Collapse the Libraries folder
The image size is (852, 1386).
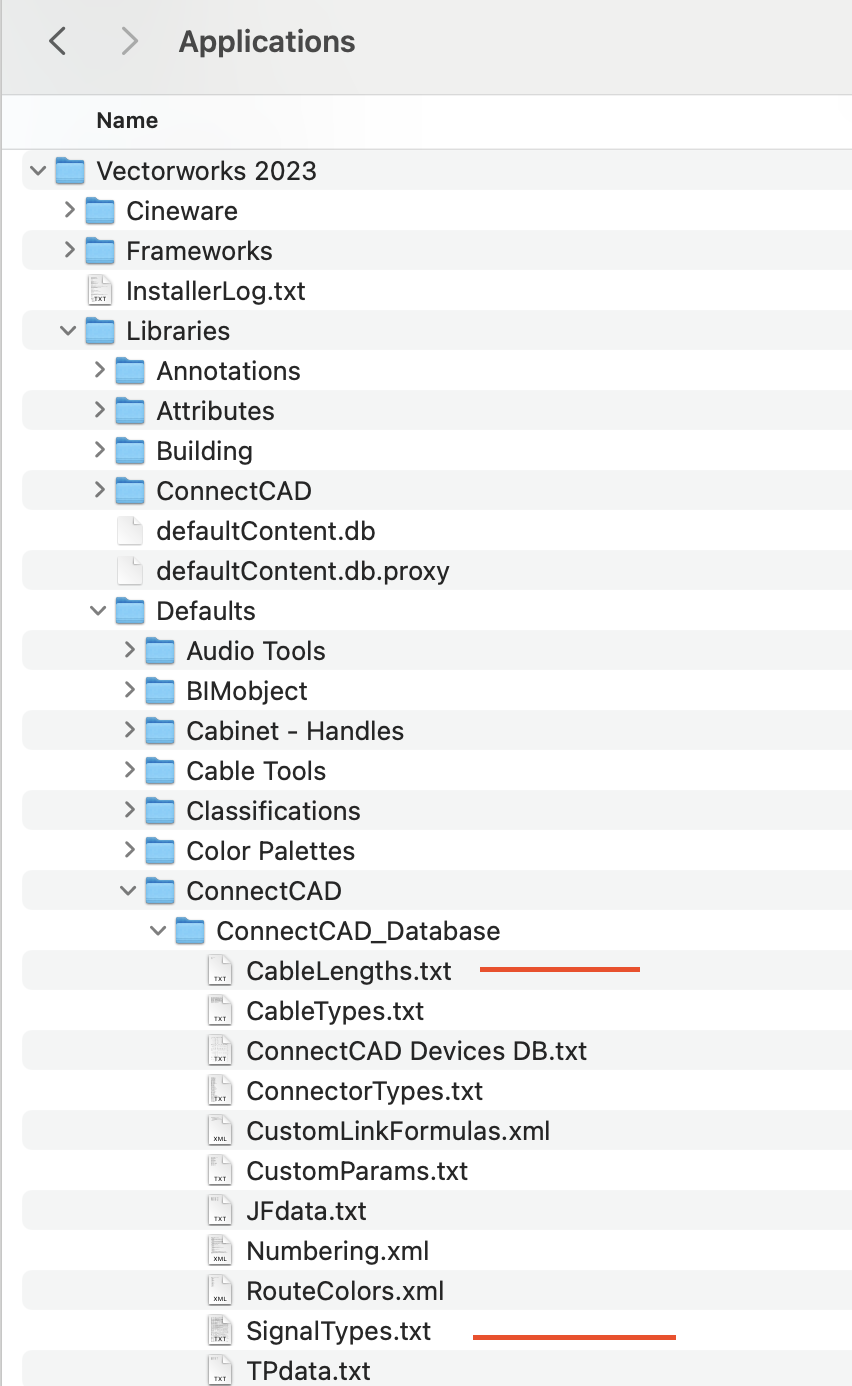pos(68,330)
